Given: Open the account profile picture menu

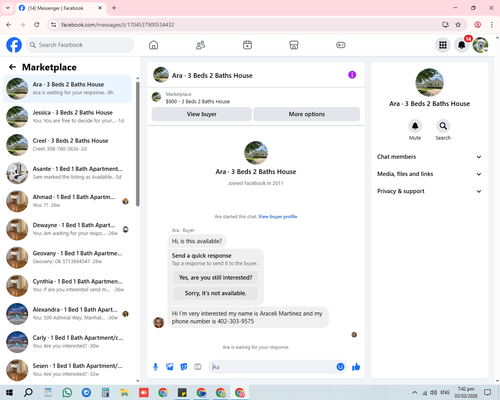Looking at the screenshot, I should point(480,45).
